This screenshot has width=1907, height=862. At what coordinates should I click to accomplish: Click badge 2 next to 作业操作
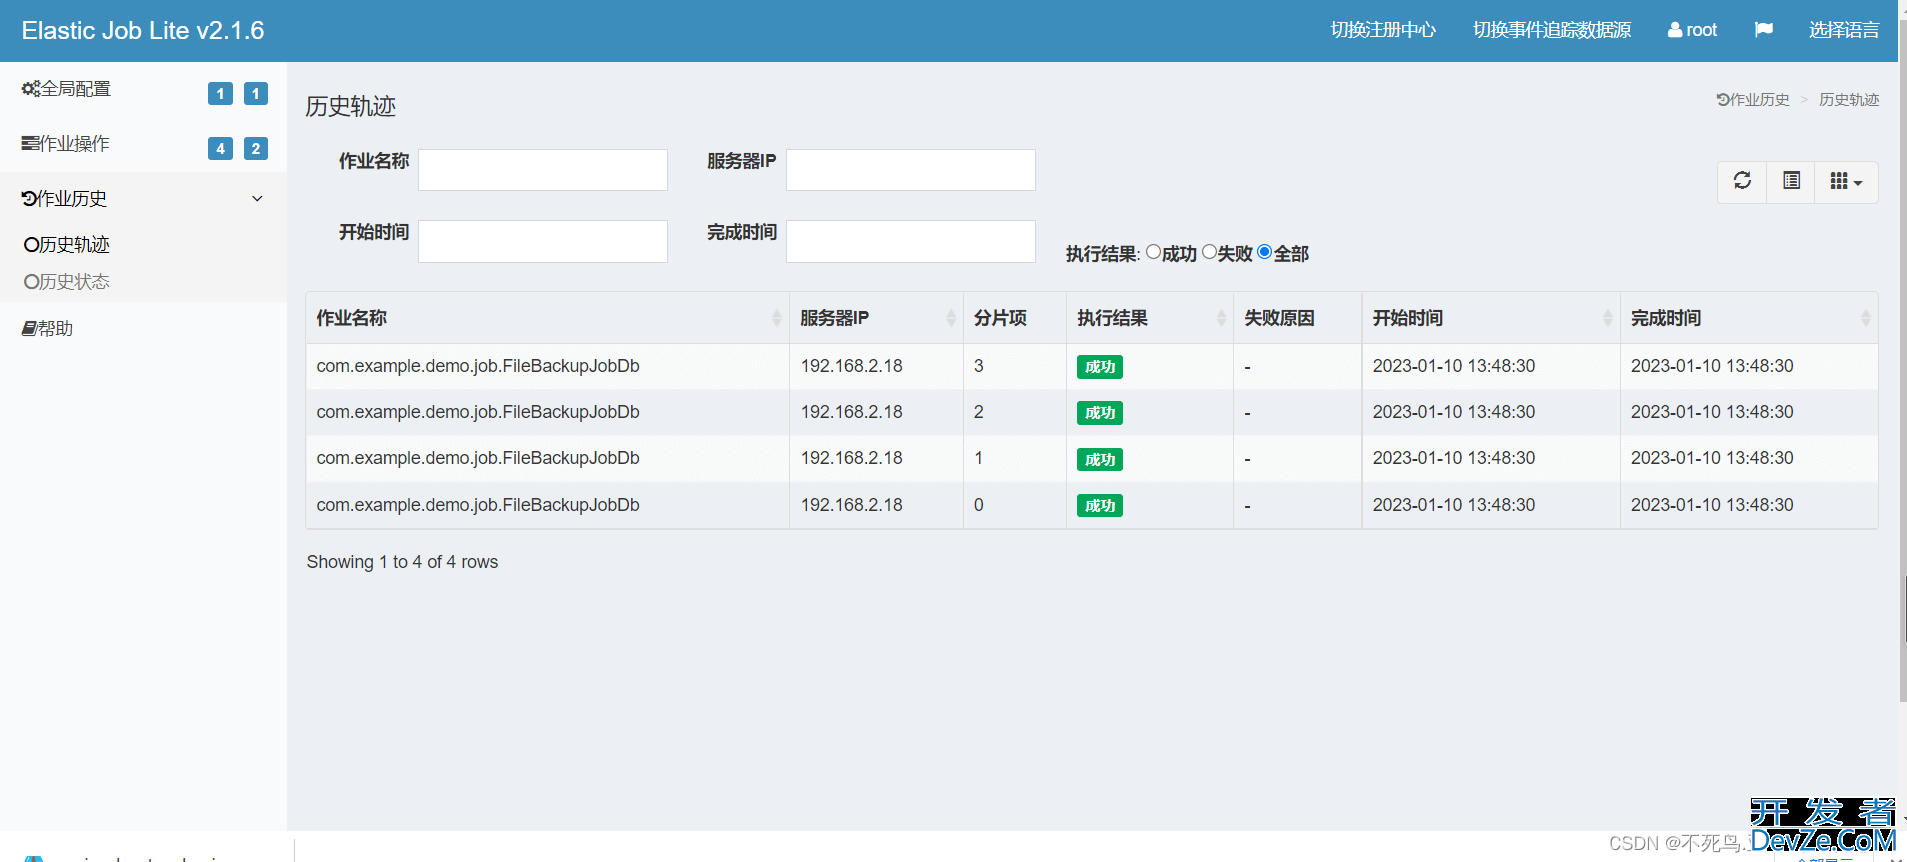(x=256, y=148)
